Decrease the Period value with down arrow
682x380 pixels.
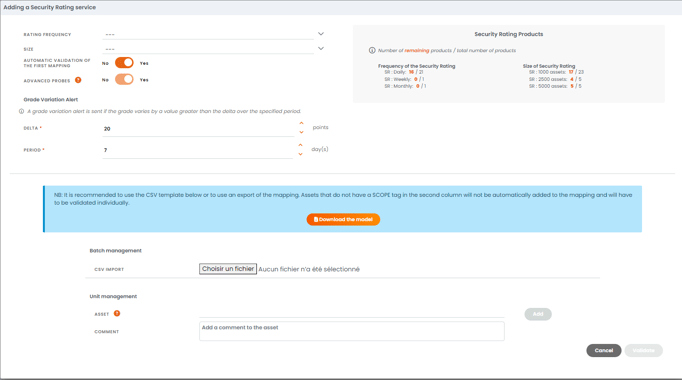(x=300, y=154)
